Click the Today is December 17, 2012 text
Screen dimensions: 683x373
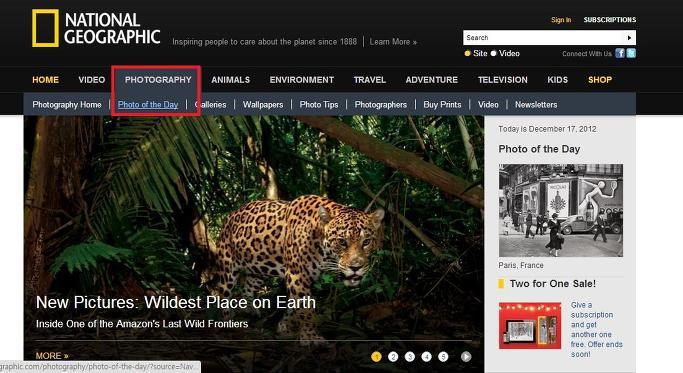pos(547,129)
